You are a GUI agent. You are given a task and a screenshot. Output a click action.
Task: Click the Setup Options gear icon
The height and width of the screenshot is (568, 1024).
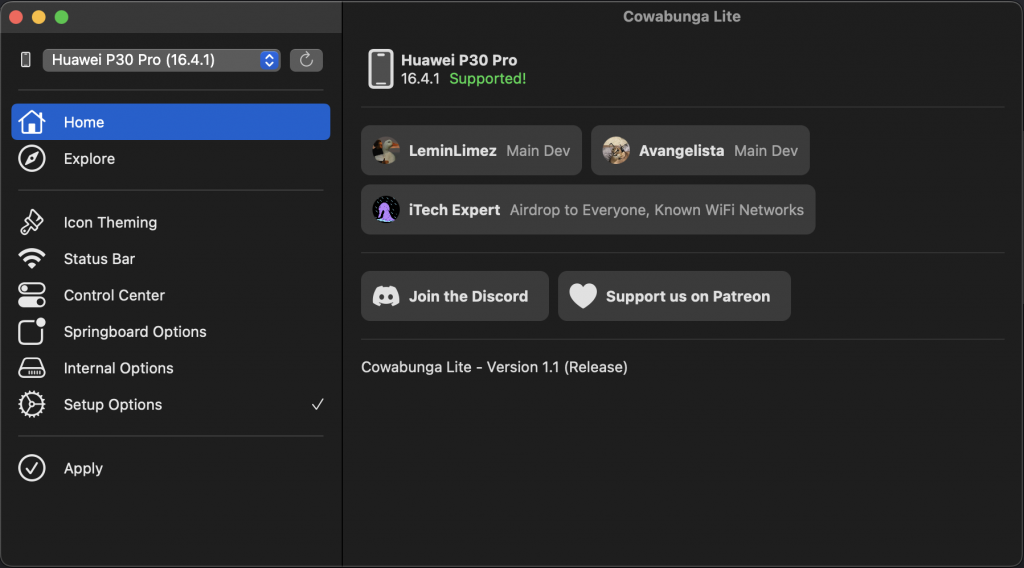coord(31,405)
